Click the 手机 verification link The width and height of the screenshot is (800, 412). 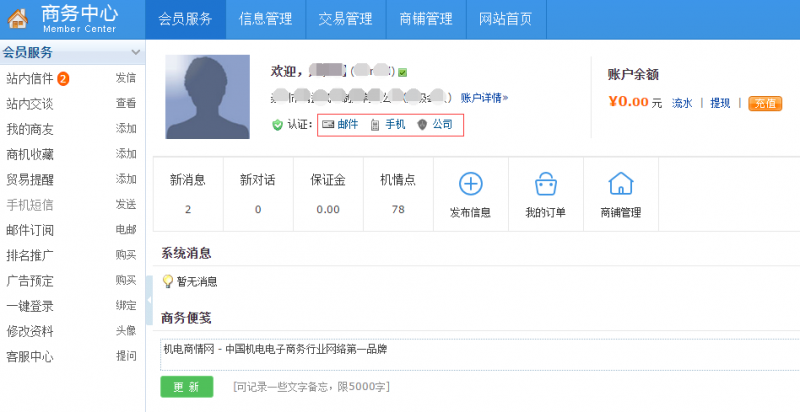click(x=395, y=124)
